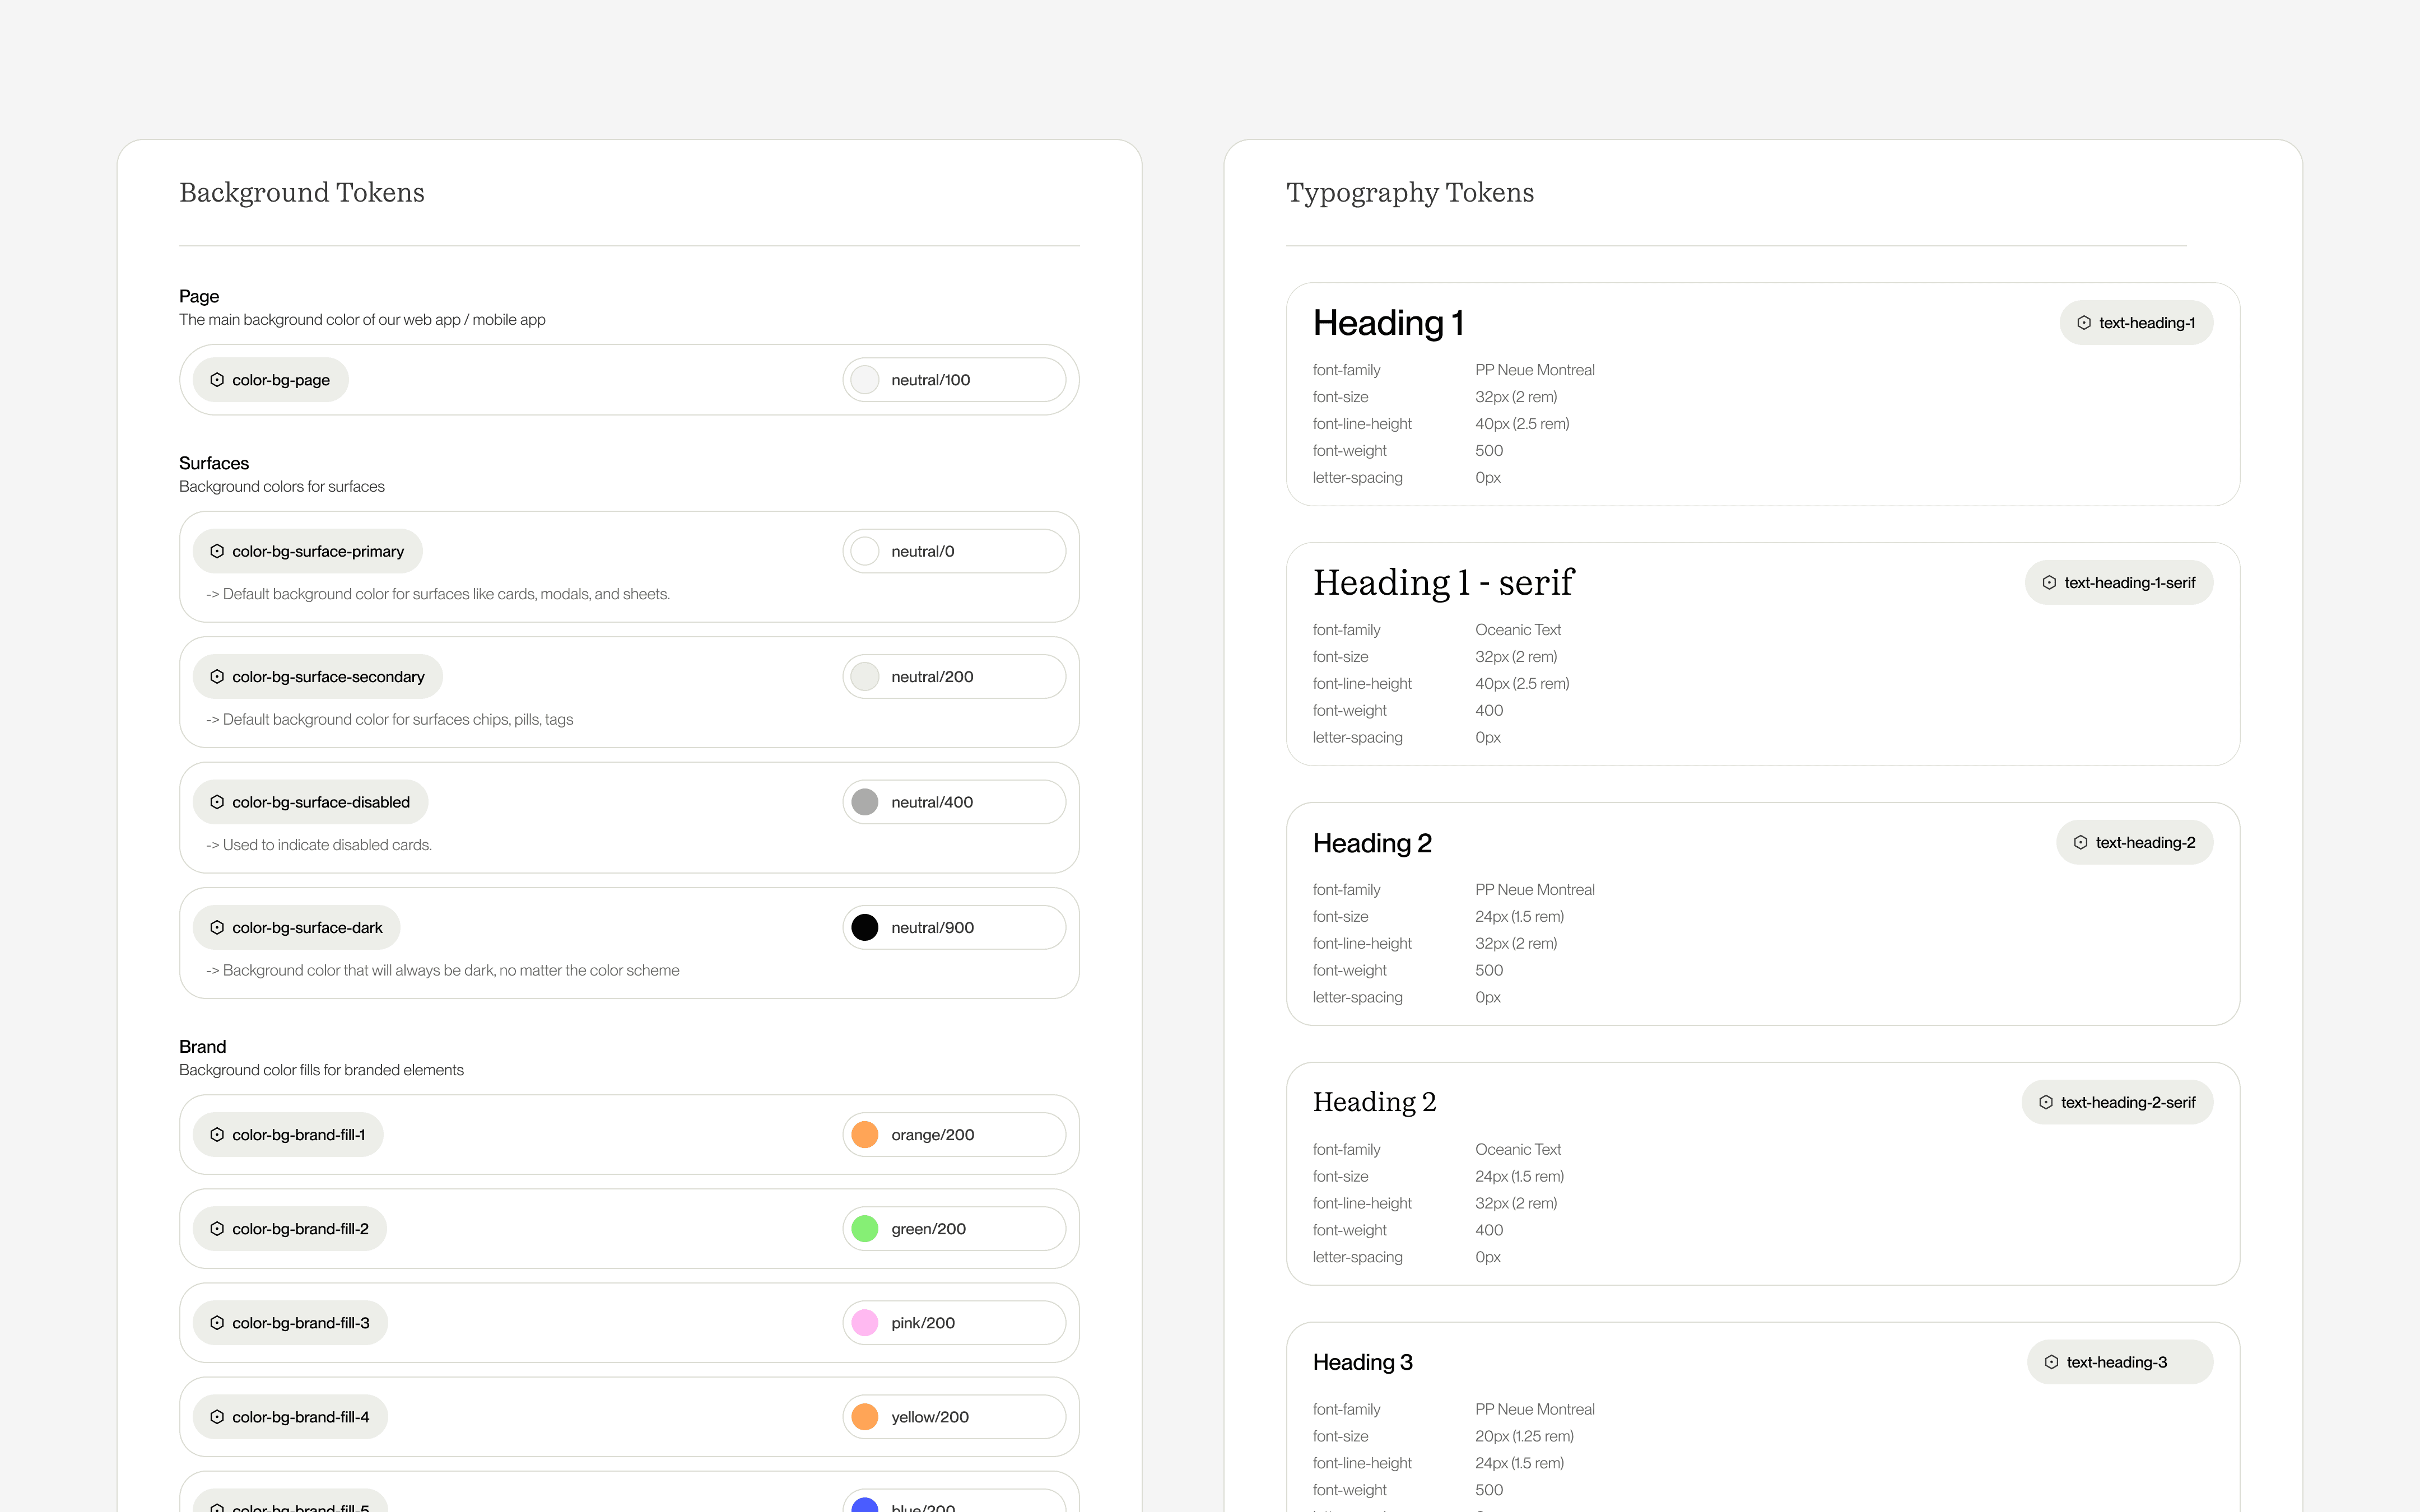Click the token icon in color-bg-surface-primary chip
Screen dimensions: 2420x1512
[x=217, y=551]
